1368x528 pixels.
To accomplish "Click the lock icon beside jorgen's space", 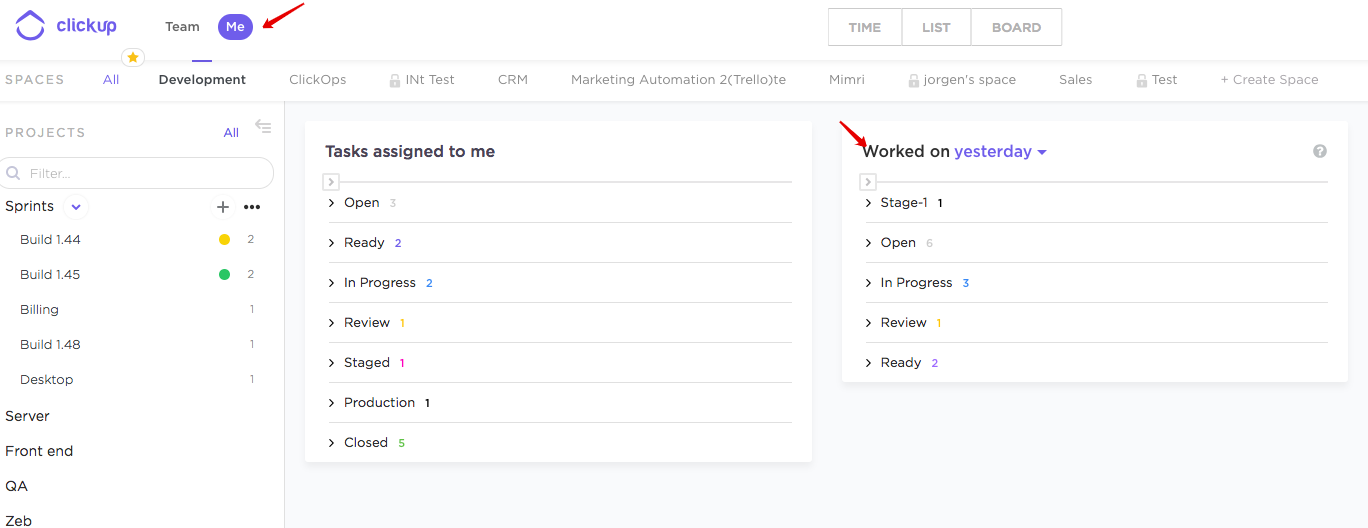I will tap(914, 80).
